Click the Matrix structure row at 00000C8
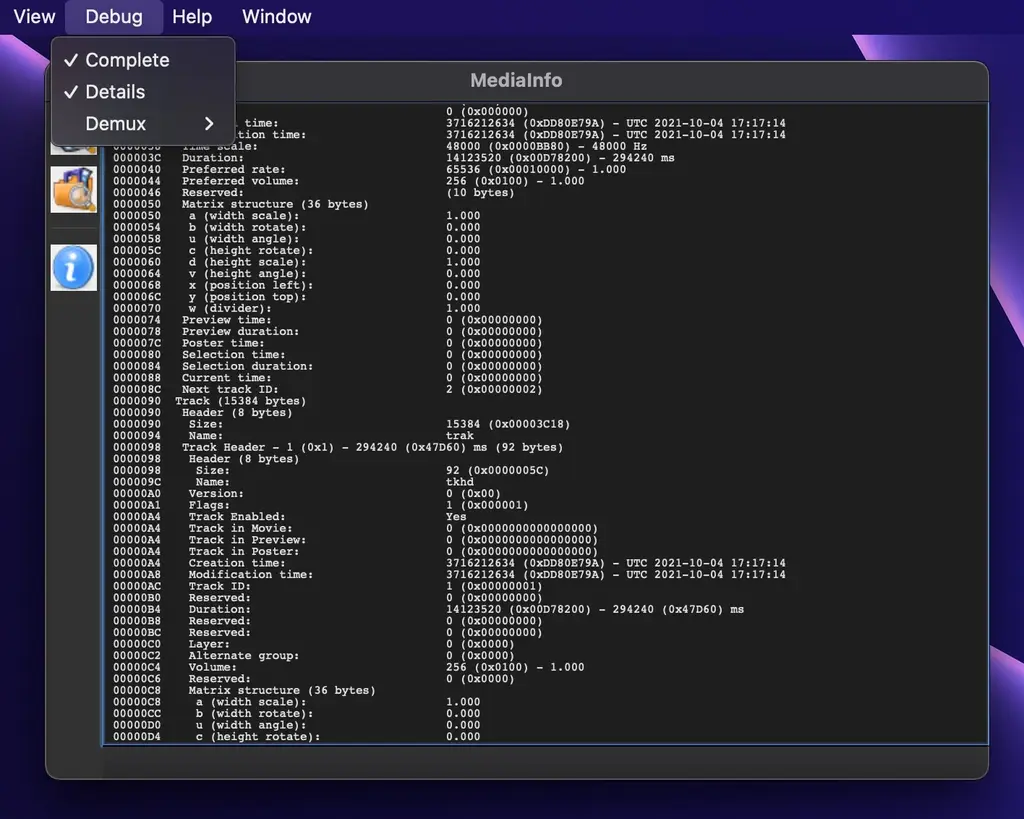Viewport: 1024px width, 819px height. click(x=244, y=691)
